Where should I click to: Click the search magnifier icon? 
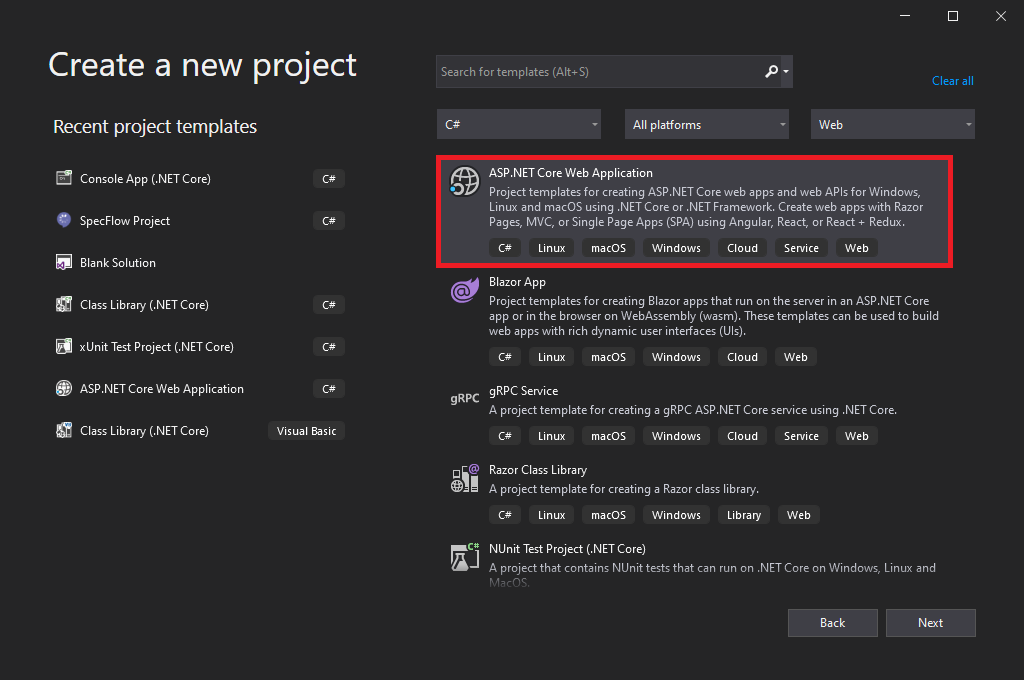[x=771, y=71]
